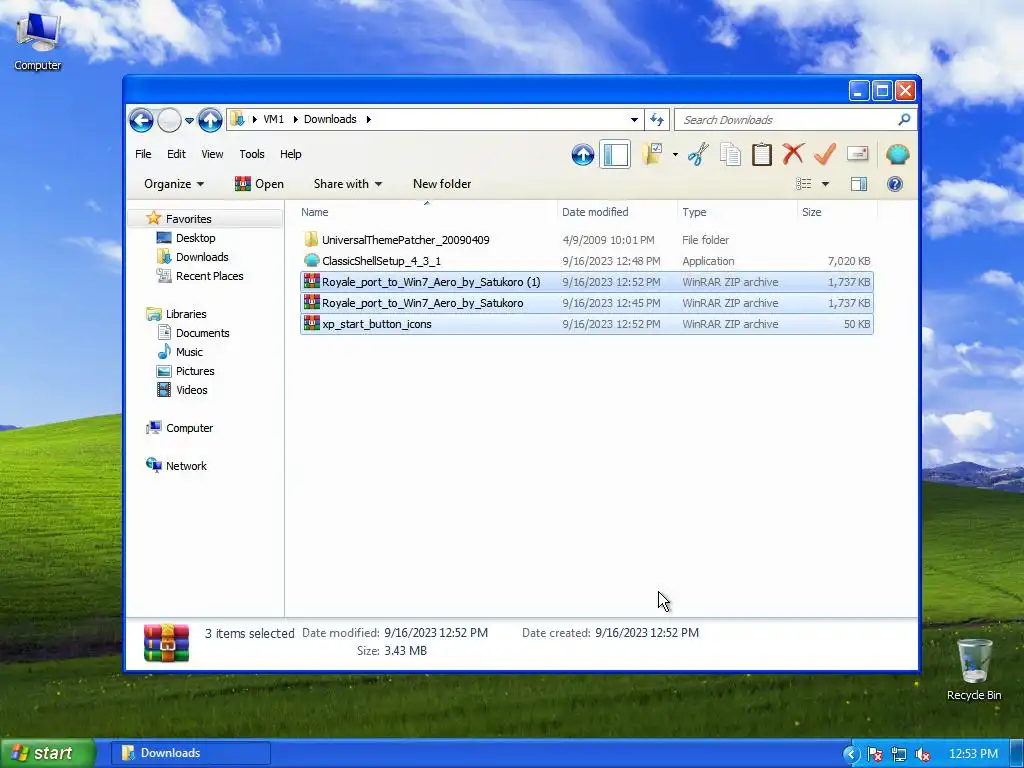Click the Recycle Bin desktop icon

(x=974, y=669)
